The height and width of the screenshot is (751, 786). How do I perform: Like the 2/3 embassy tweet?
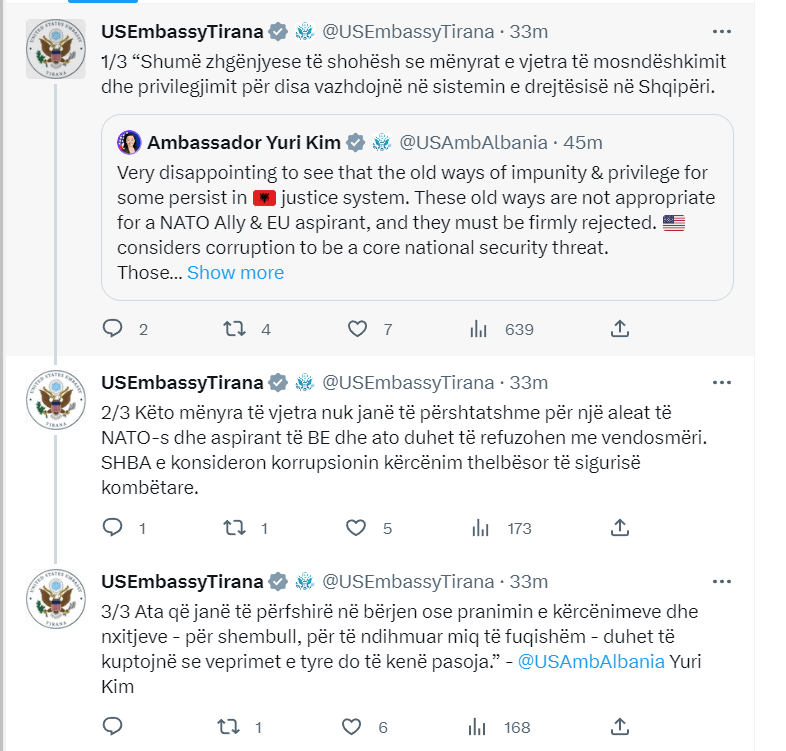[357, 528]
